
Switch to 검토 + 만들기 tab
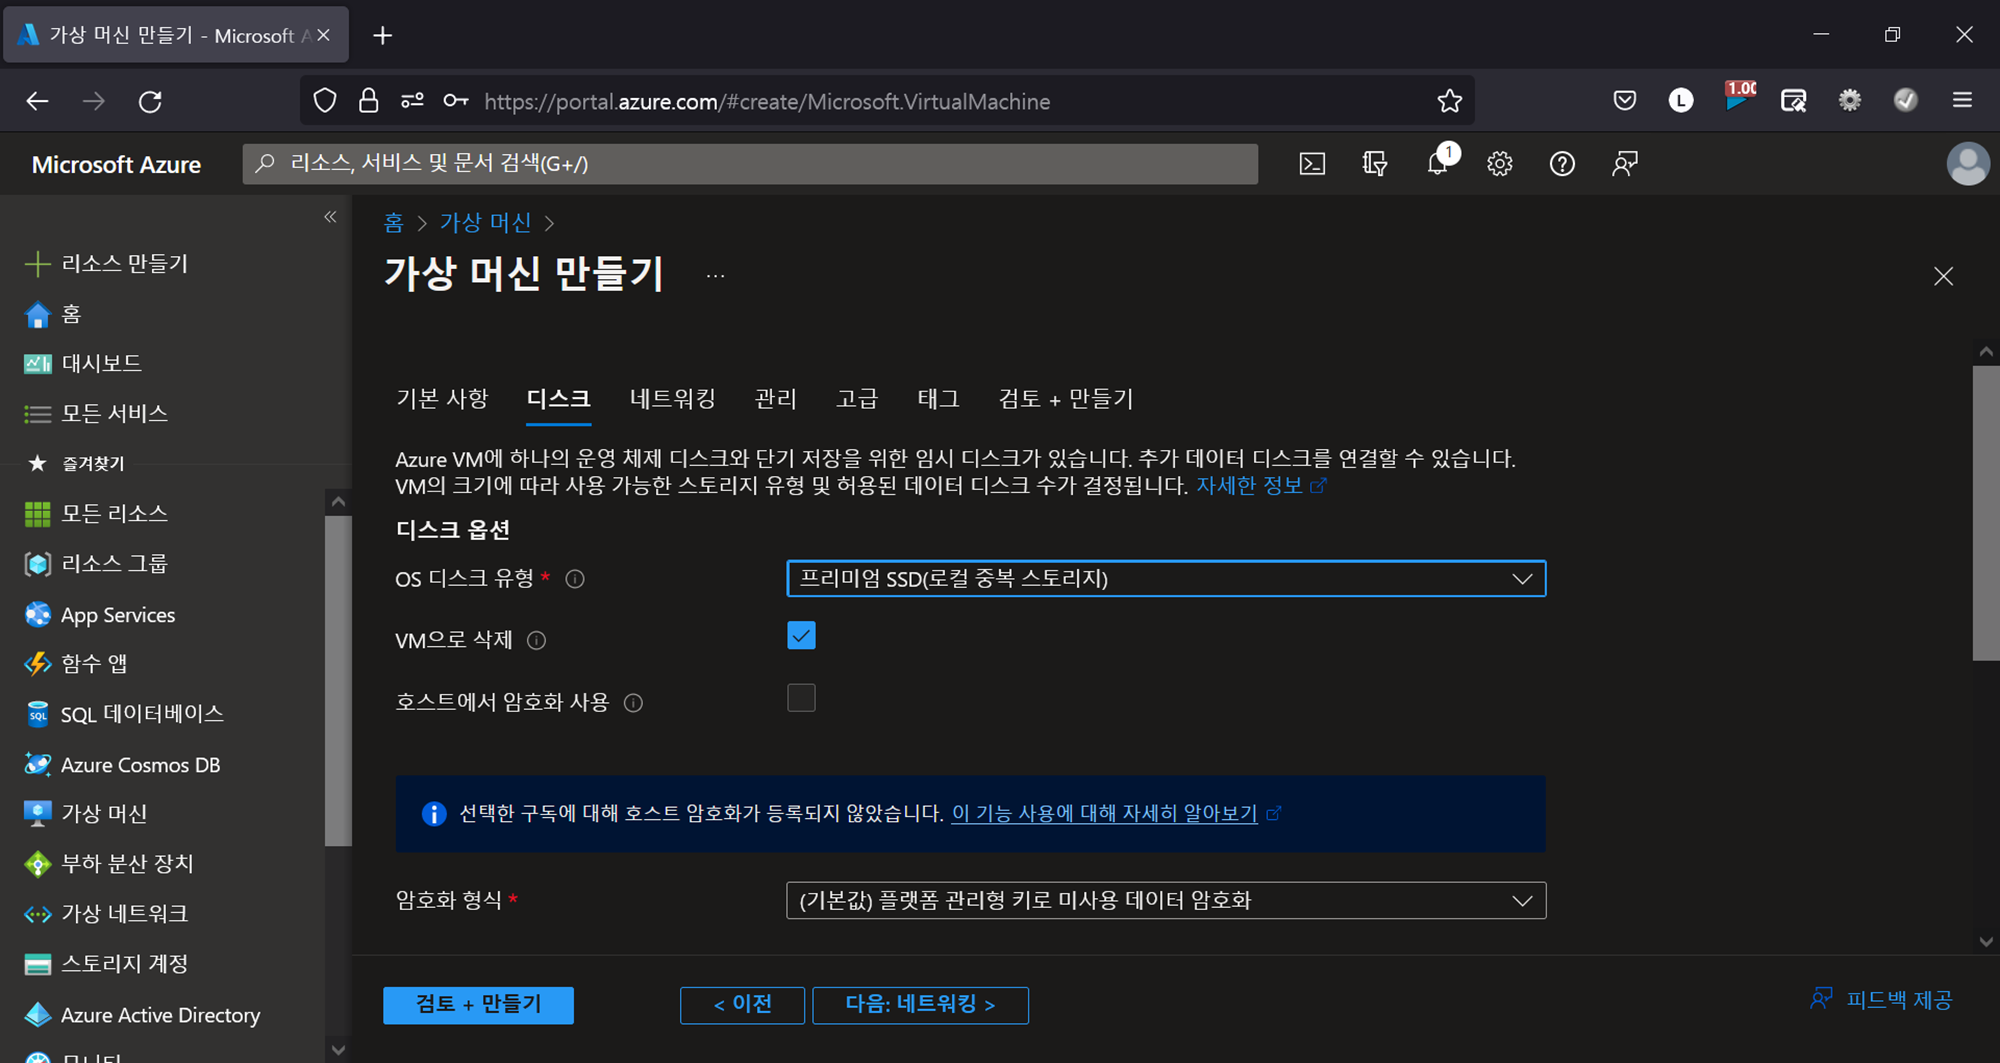(x=1066, y=399)
